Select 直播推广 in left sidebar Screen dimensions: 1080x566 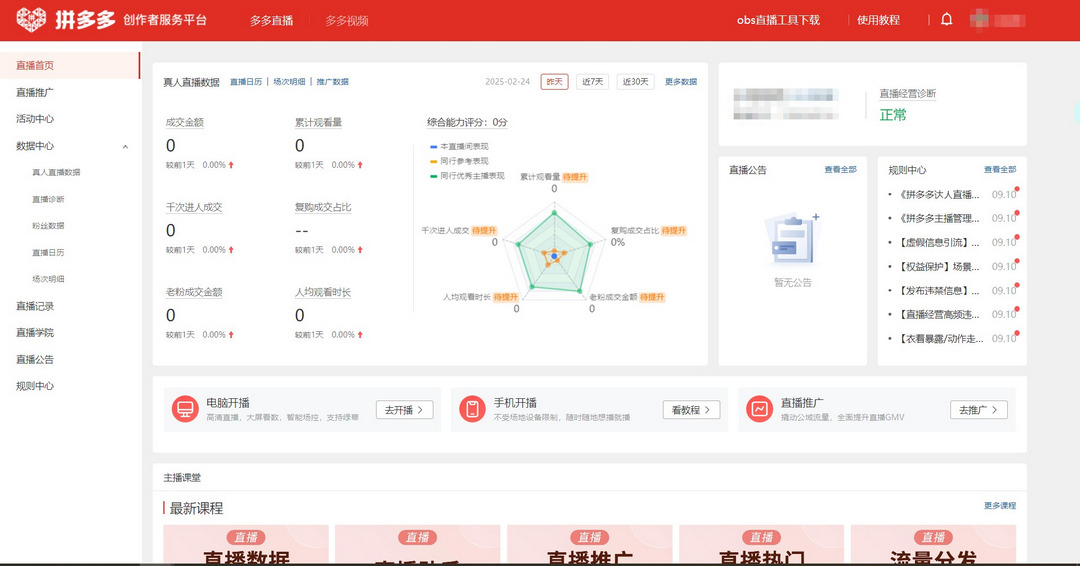click(x=35, y=92)
